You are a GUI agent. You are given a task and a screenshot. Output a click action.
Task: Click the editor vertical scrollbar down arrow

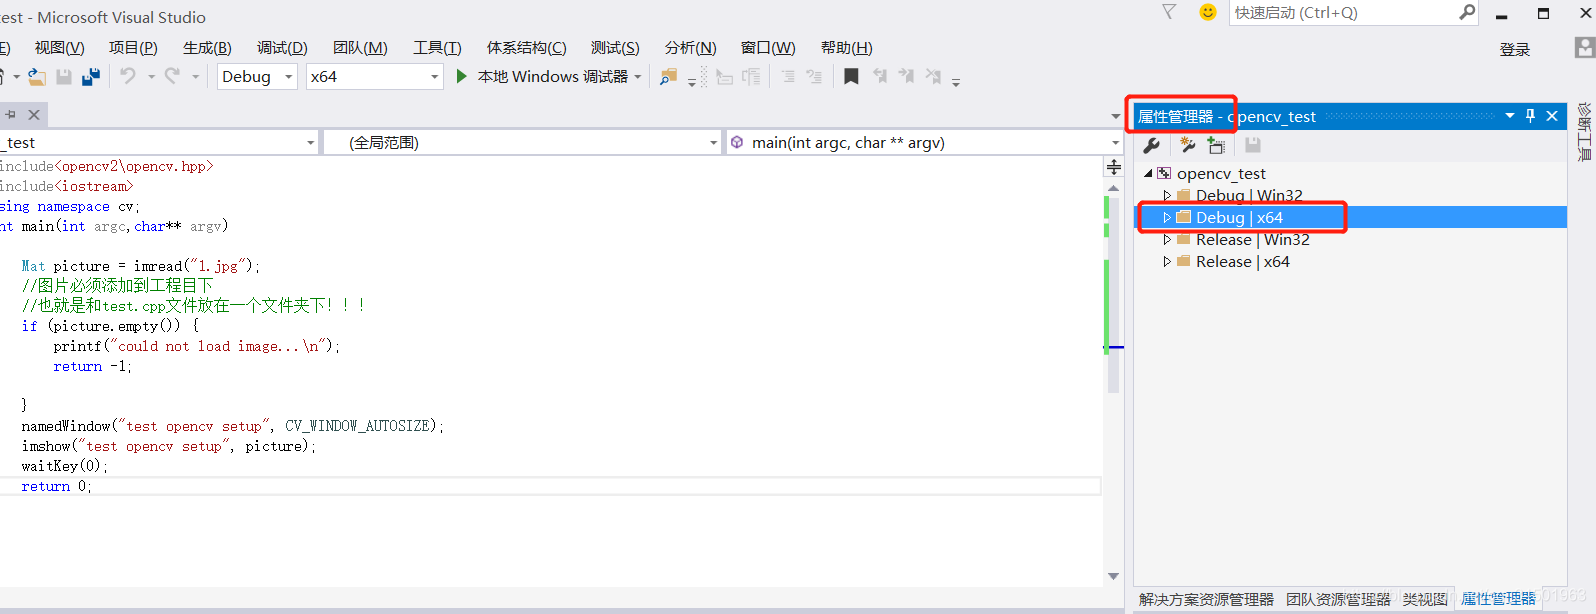1113,576
